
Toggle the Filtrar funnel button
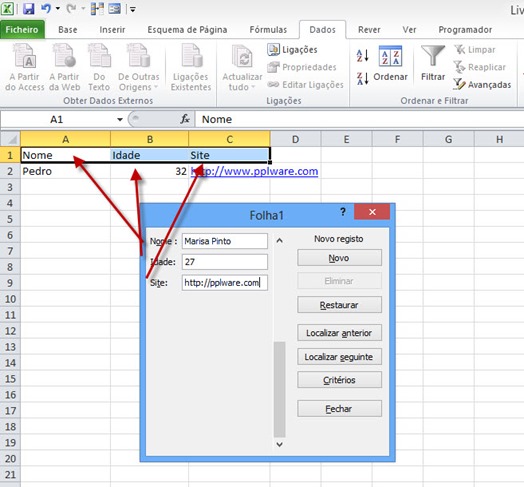[x=433, y=64]
